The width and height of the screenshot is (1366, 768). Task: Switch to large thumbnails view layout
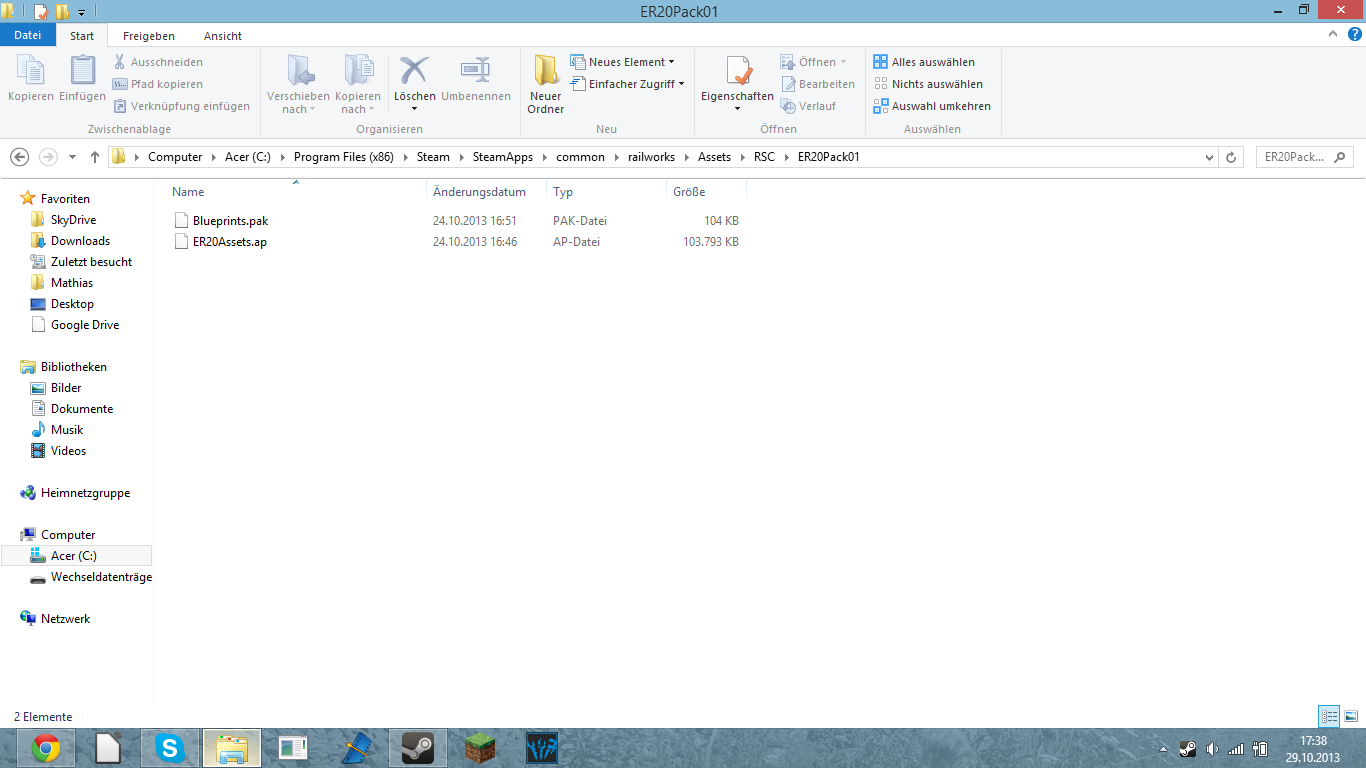1351,716
